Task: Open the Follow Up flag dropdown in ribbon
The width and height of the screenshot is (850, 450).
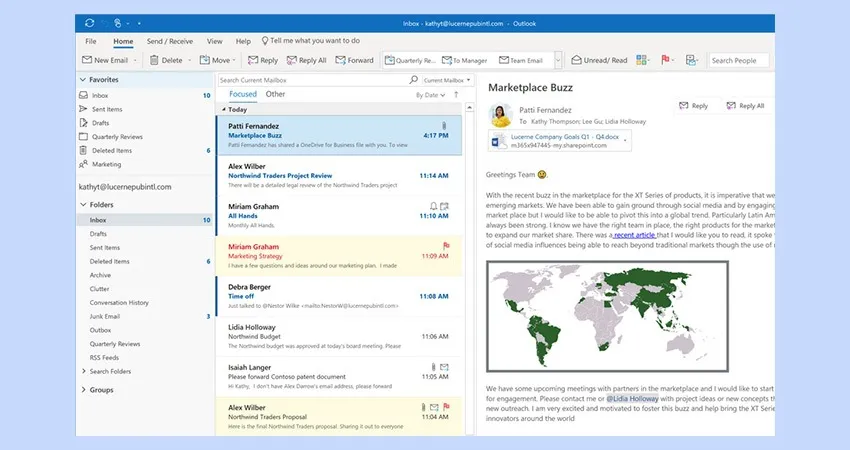Action: [x=667, y=60]
